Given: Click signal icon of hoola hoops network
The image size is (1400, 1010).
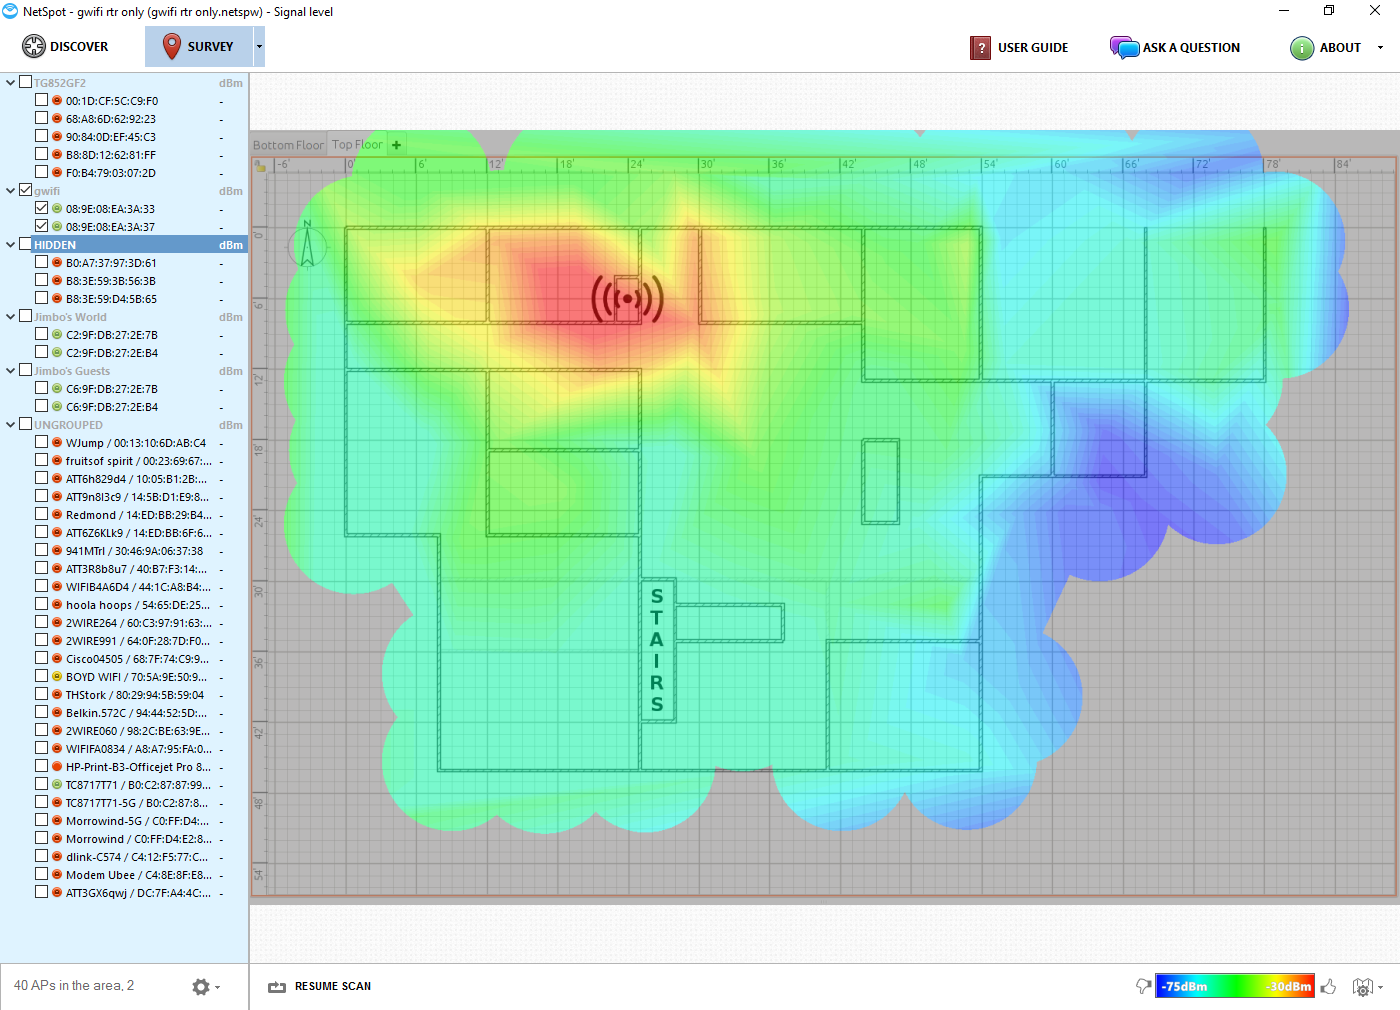Looking at the screenshot, I should click(57, 605).
